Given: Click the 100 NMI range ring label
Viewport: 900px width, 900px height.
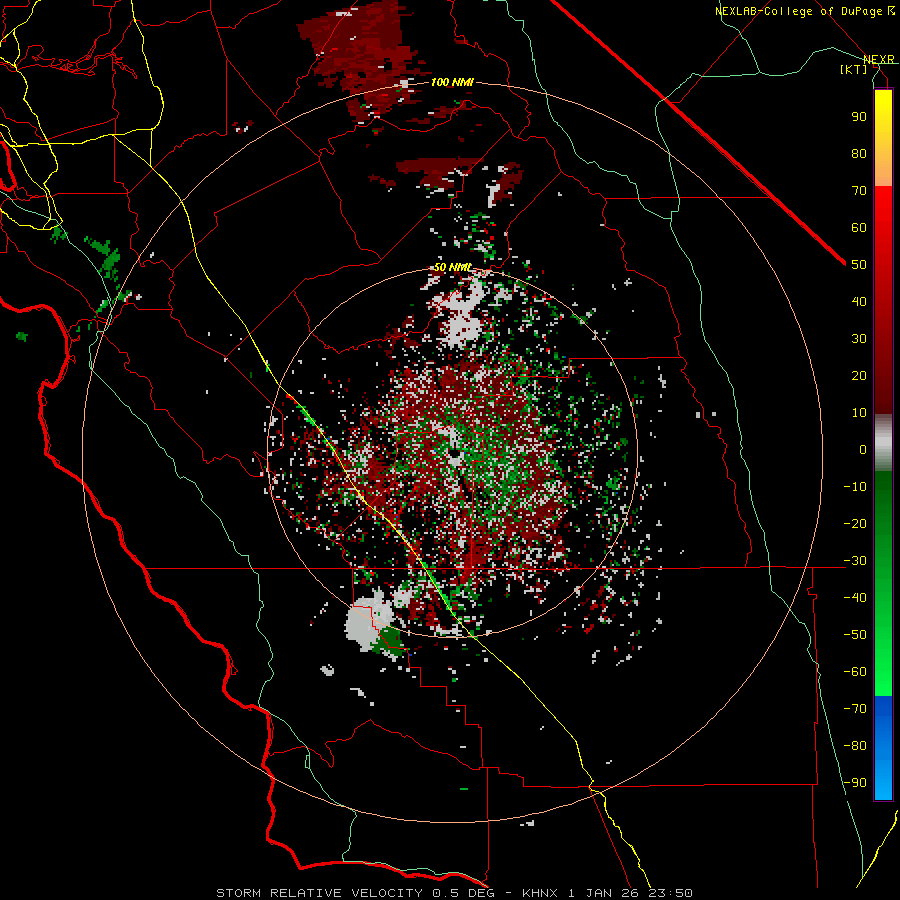Looking at the screenshot, I should [x=452, y=83].
